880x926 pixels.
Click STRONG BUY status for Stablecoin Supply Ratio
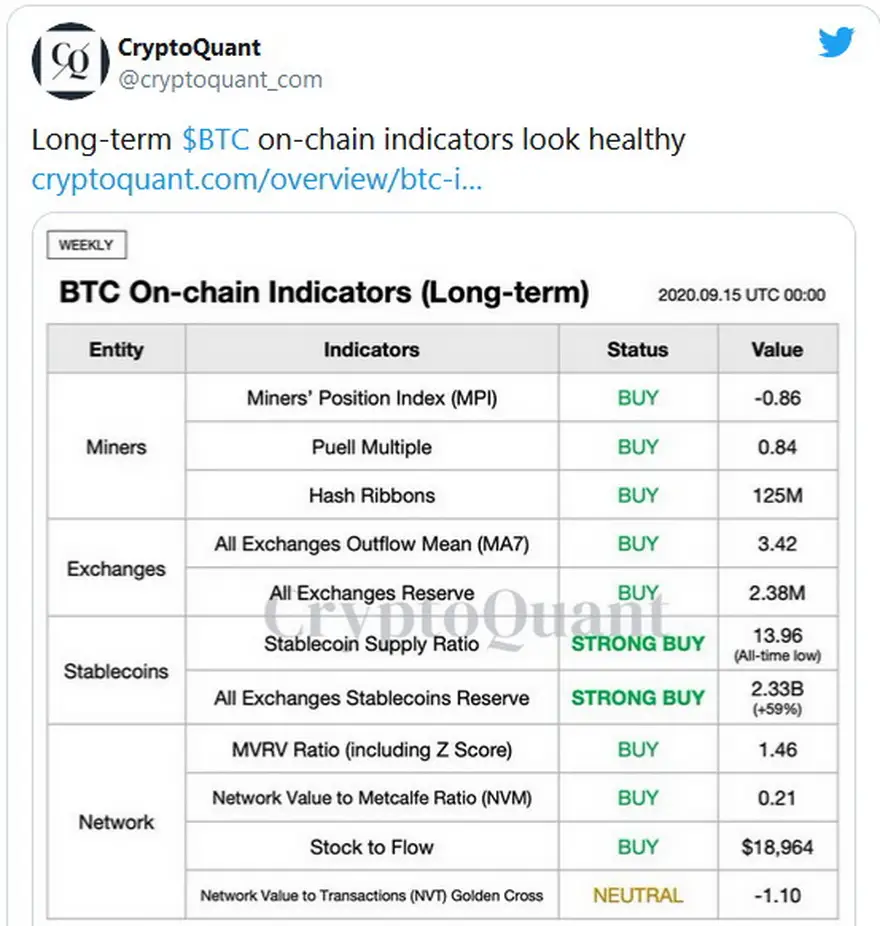638,643
